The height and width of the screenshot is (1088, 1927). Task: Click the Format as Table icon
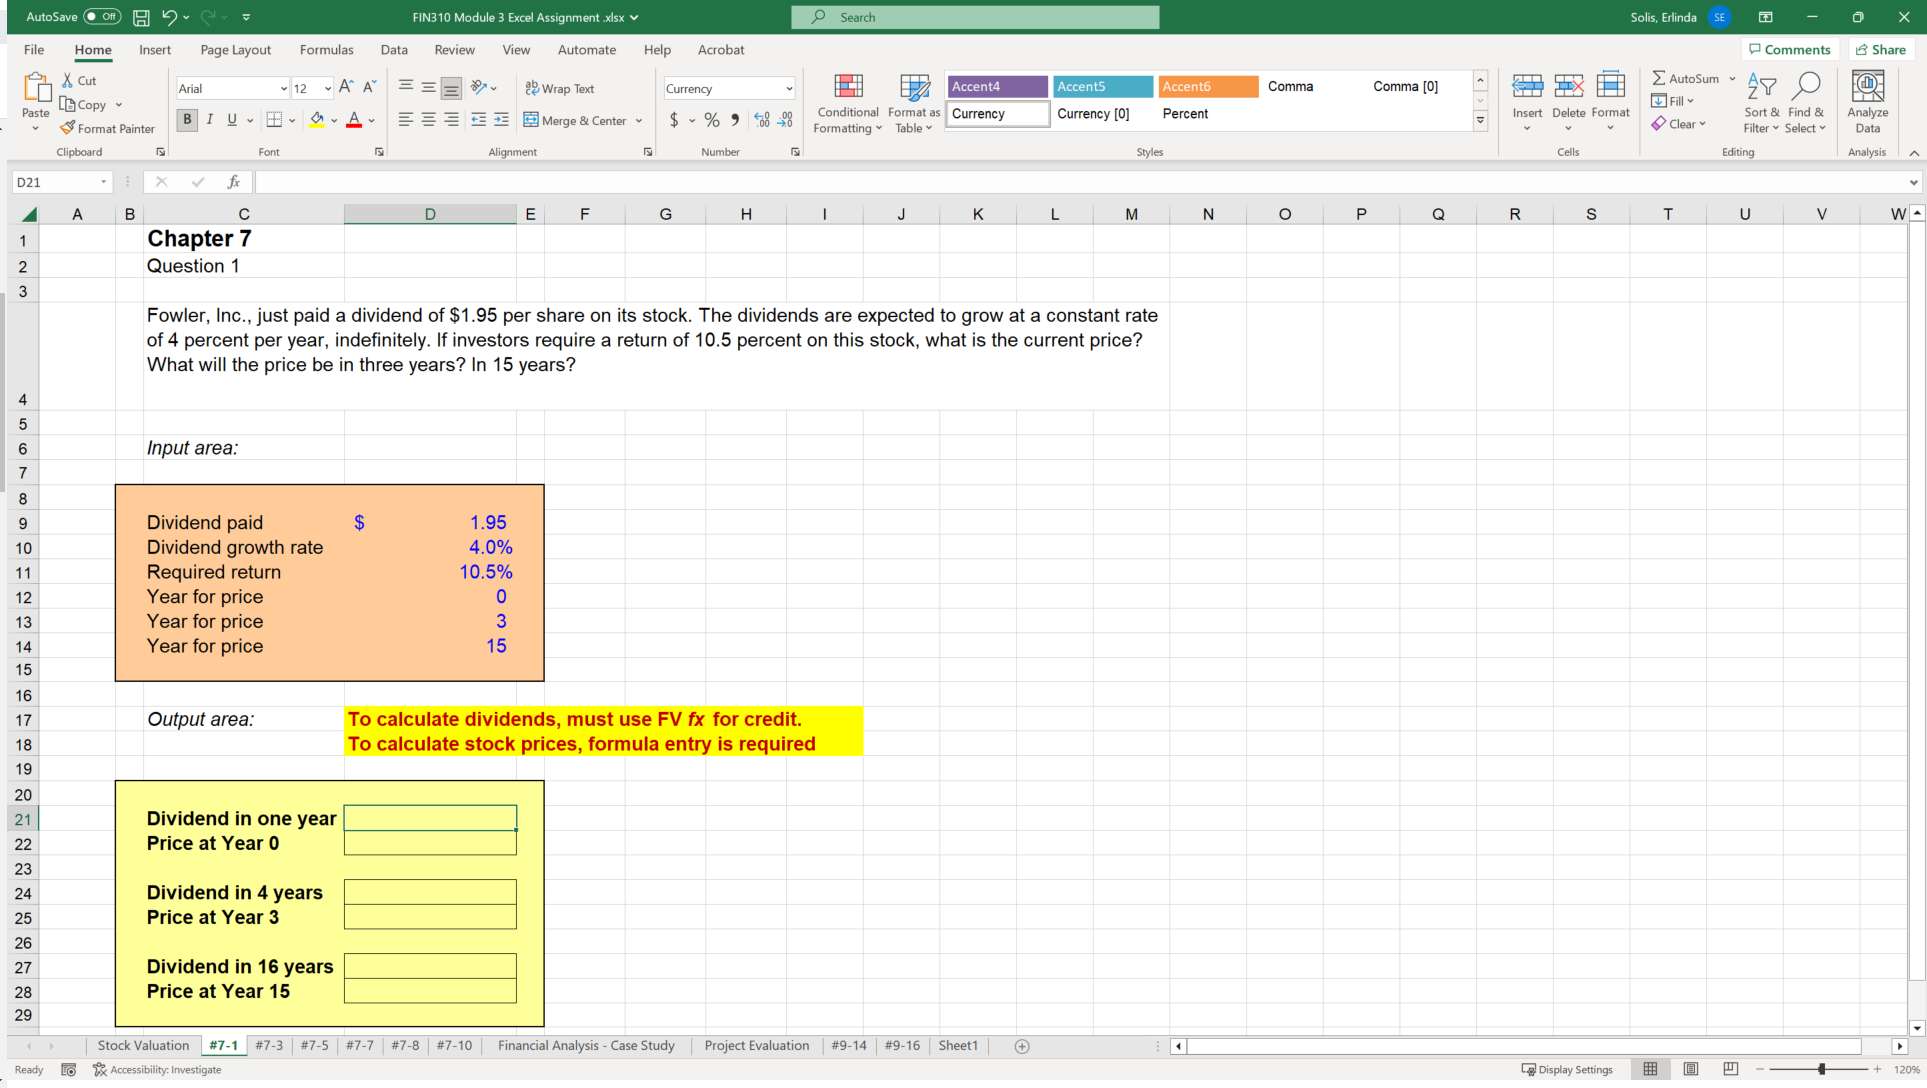click(914, 87)
